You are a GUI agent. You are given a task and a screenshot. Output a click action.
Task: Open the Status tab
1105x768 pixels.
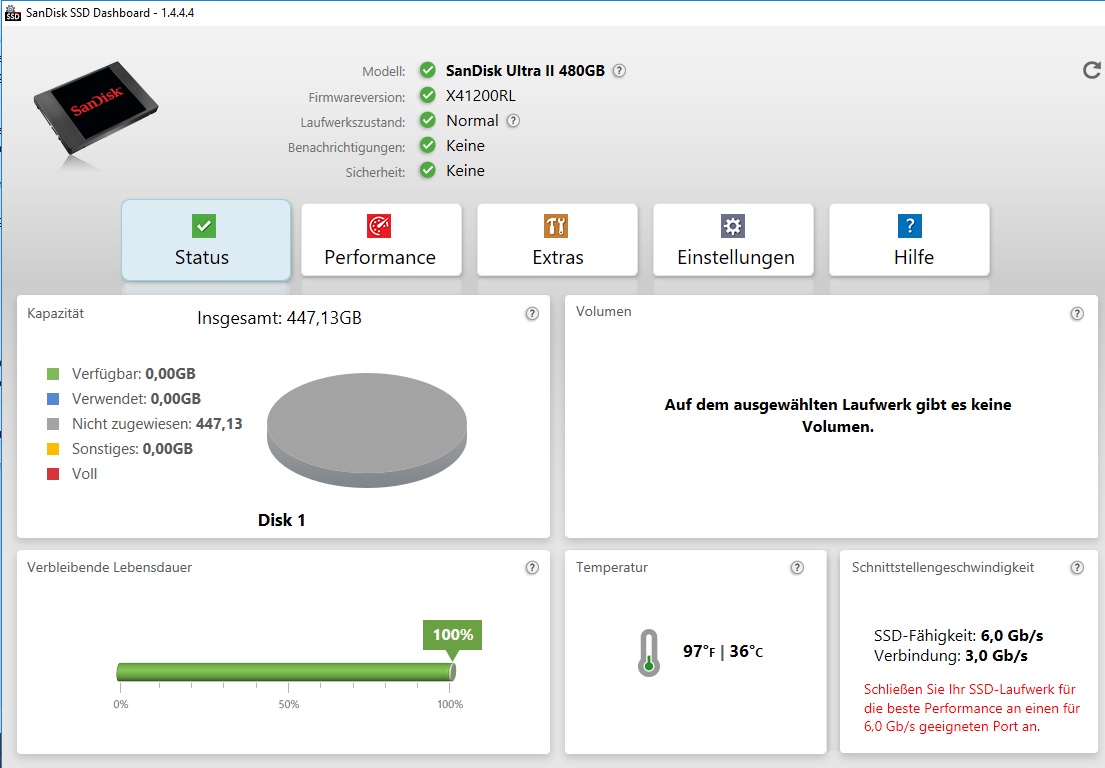pyautogui.click(x=206, y=240)
